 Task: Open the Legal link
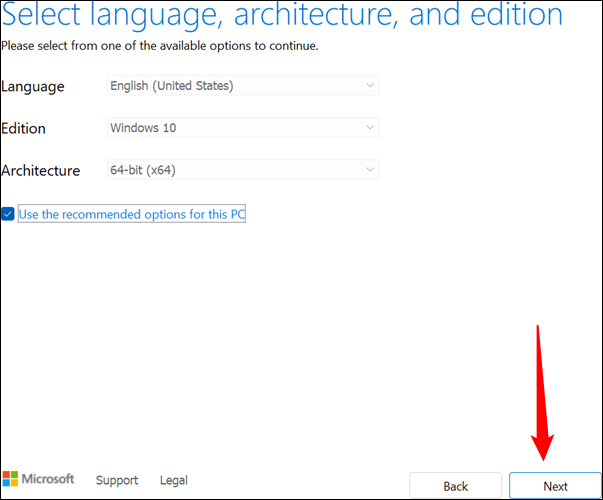[x=174, y=480]
